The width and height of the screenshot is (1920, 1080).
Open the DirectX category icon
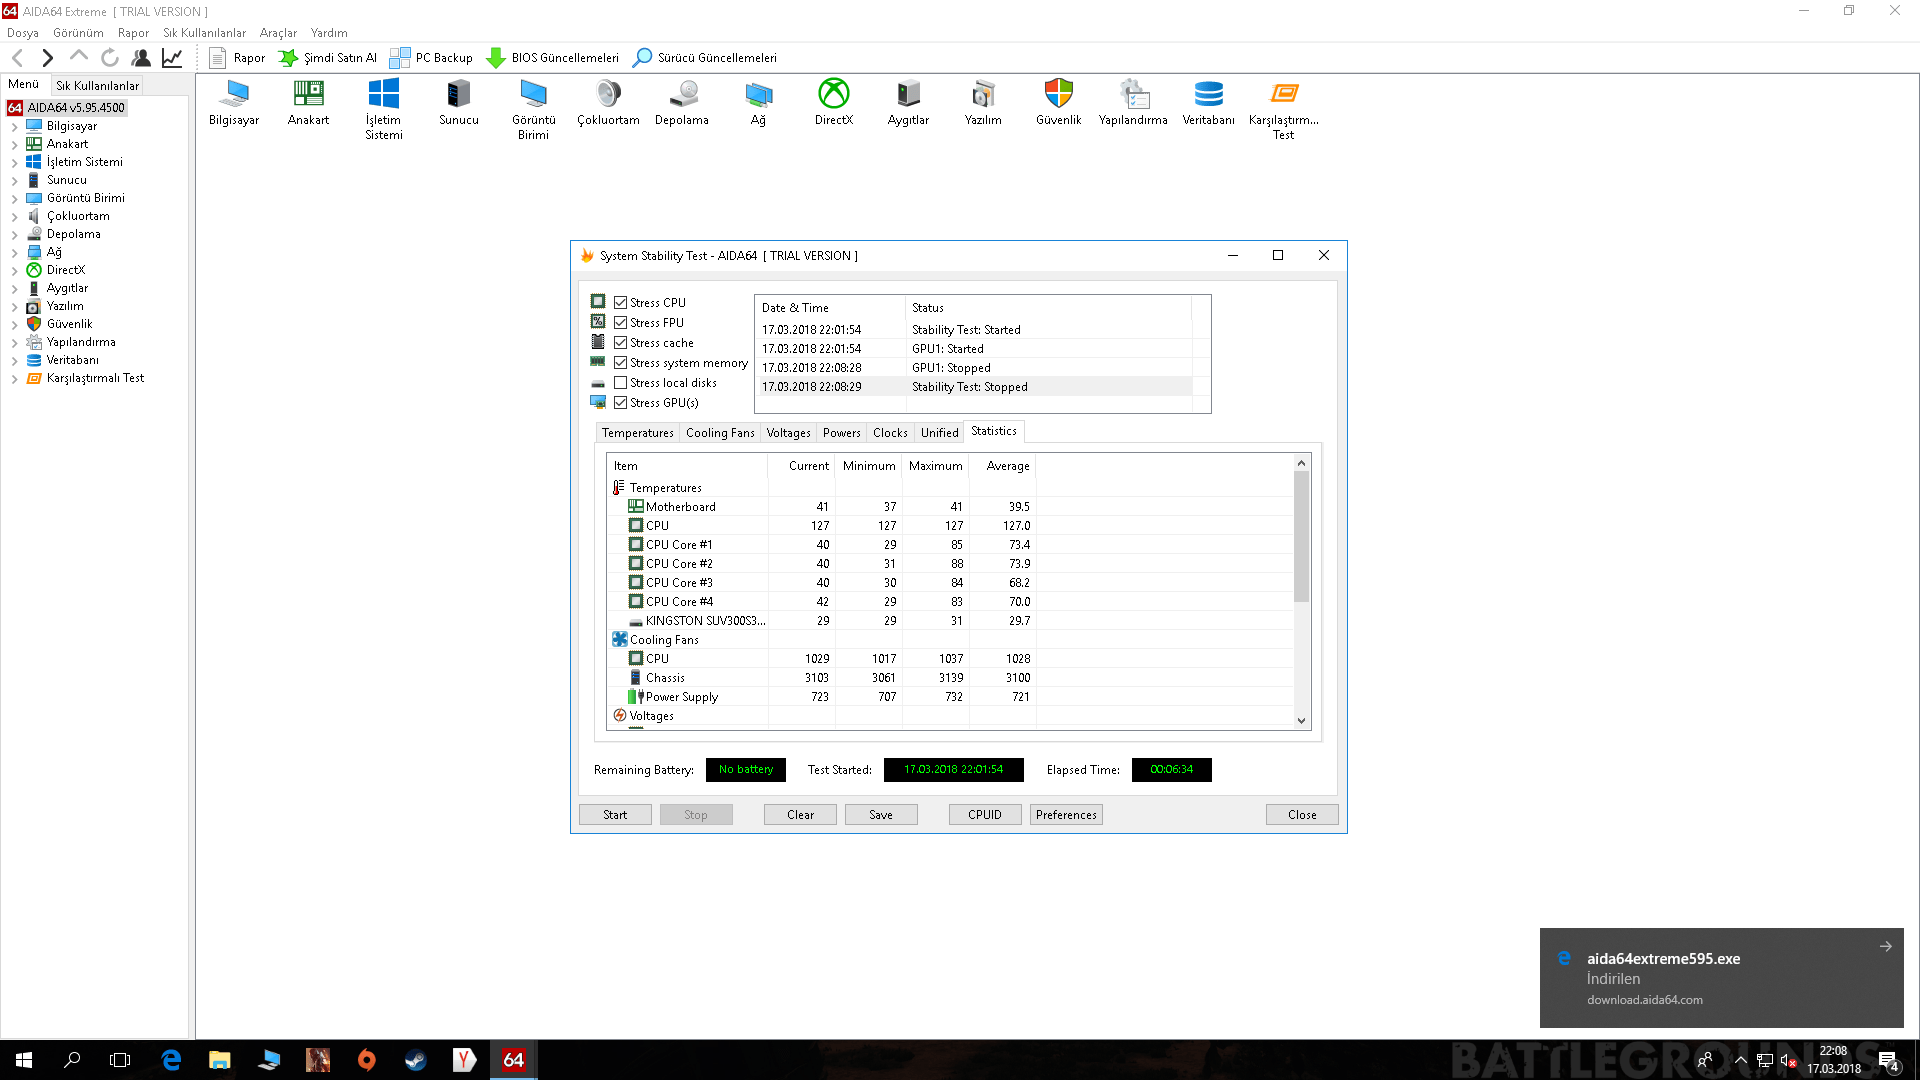pyautogui.click(x=833, y=94)
